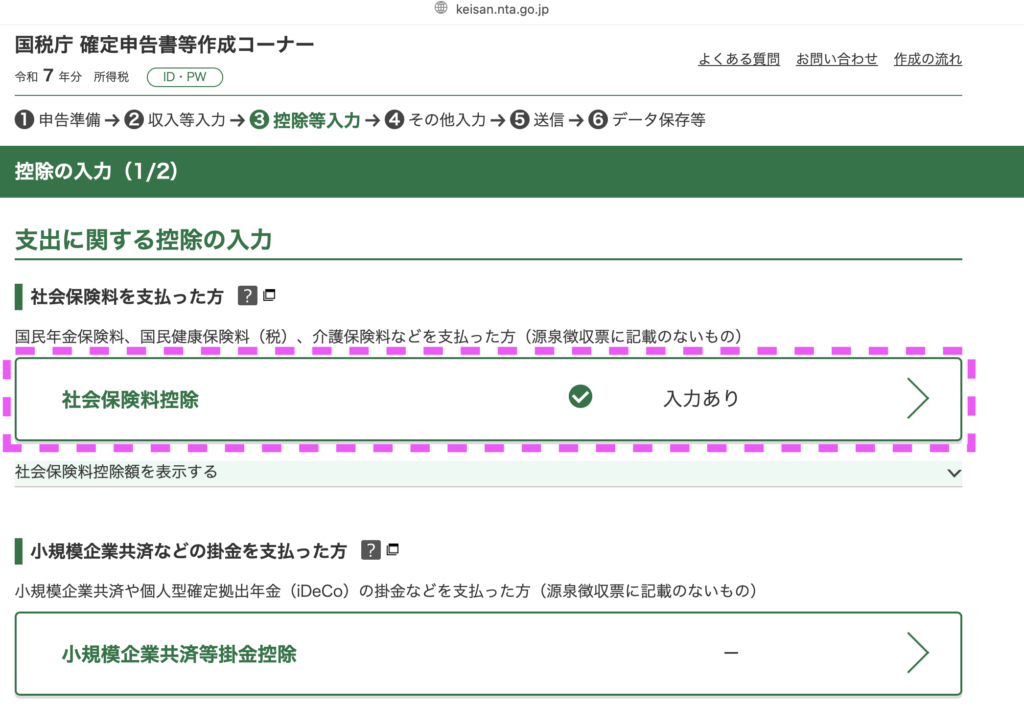Click right arrow on 小規模企業共済等掛金控除 row
This screenshot has width=1024, height=727.
[917, 653]
